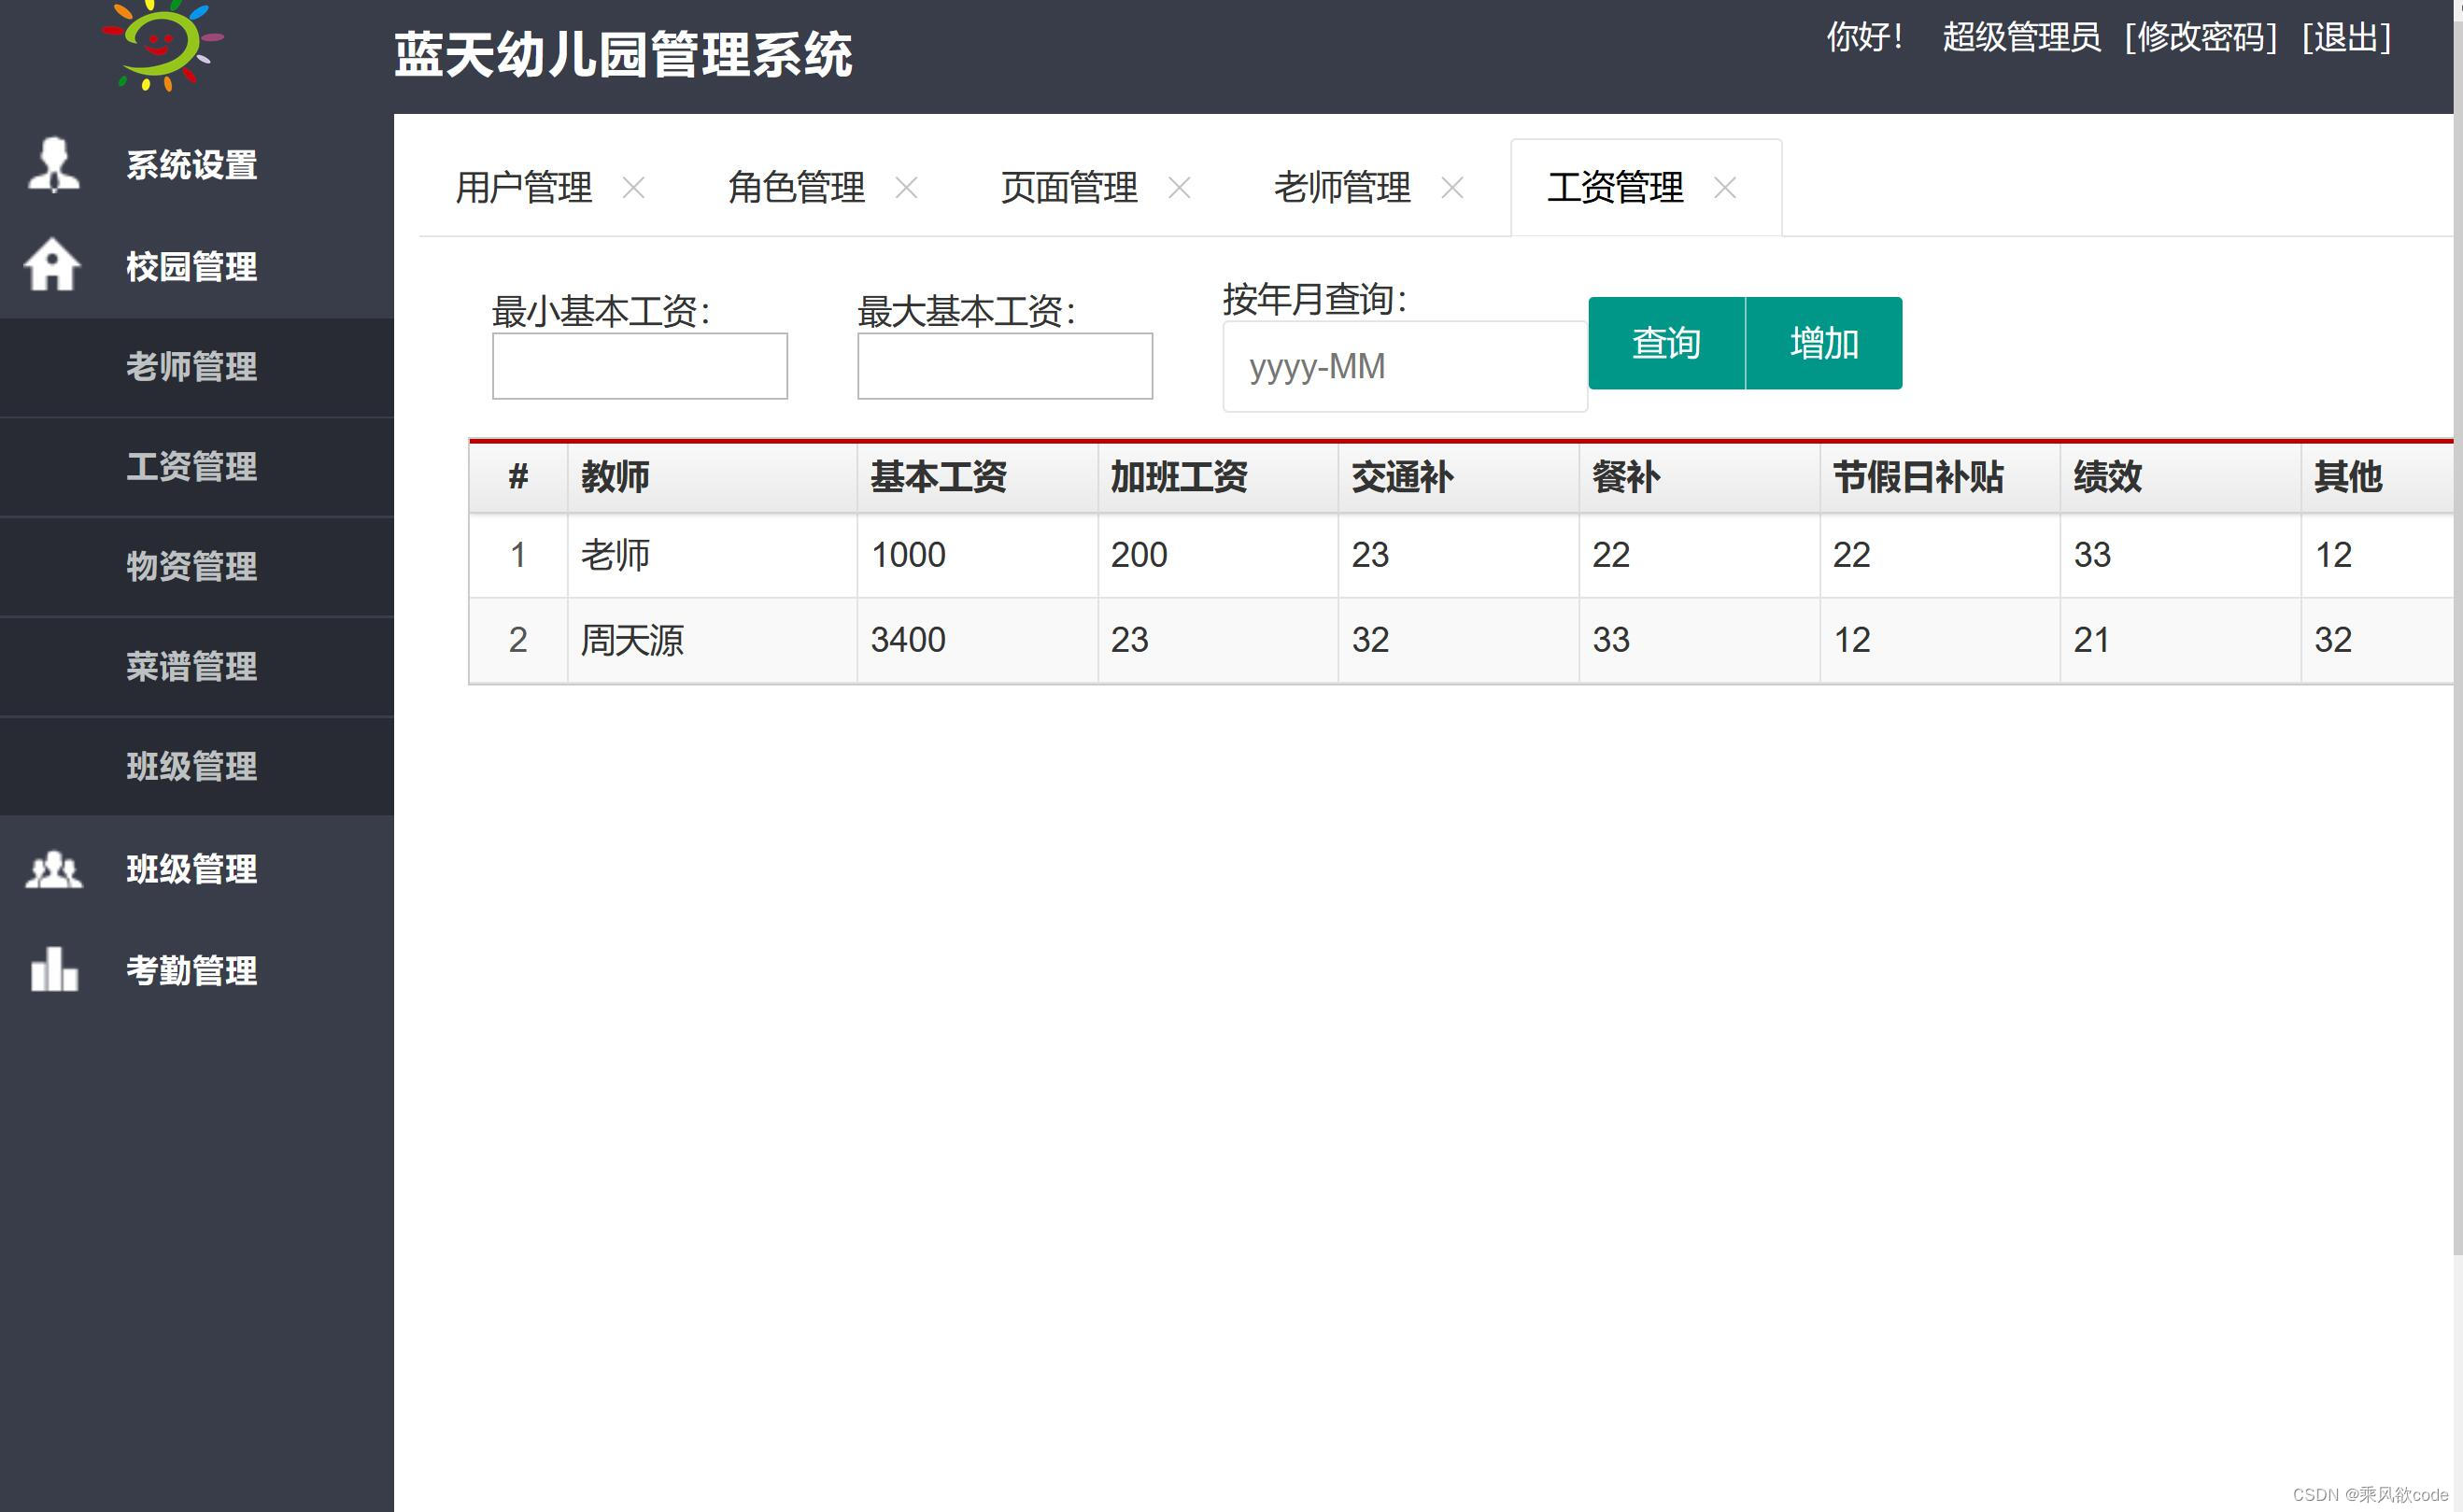
Task: Click the 增加 button
Action: 1824,343
